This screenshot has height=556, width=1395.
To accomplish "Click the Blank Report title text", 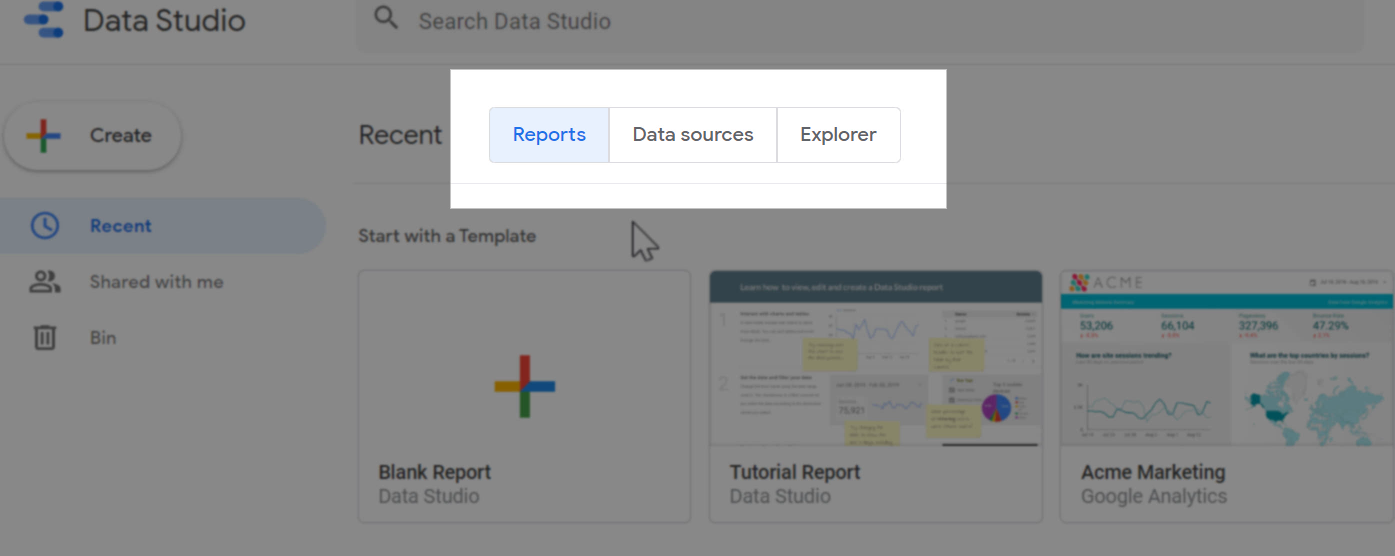I will (x=435, y=472).
